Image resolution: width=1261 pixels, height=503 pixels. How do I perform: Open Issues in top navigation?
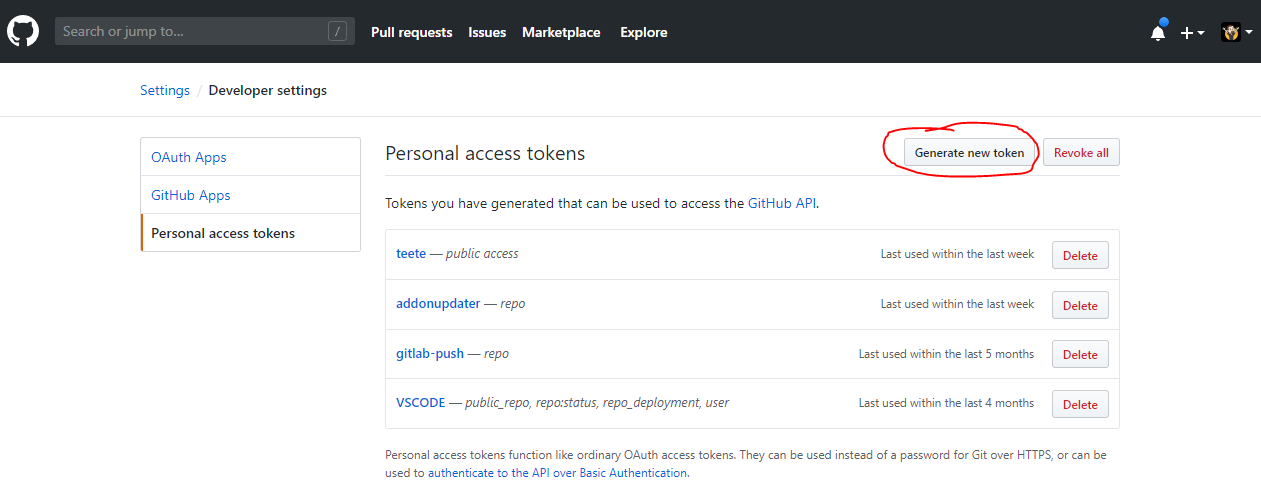487,32
